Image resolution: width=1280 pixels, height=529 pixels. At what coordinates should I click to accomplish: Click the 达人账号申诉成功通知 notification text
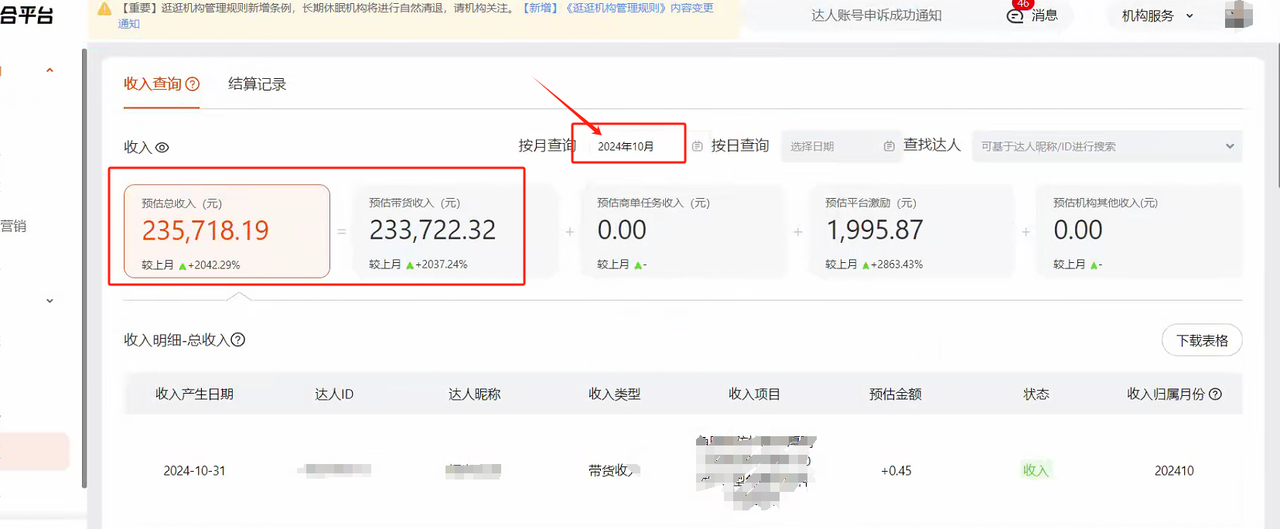click(x=876, y=16)
